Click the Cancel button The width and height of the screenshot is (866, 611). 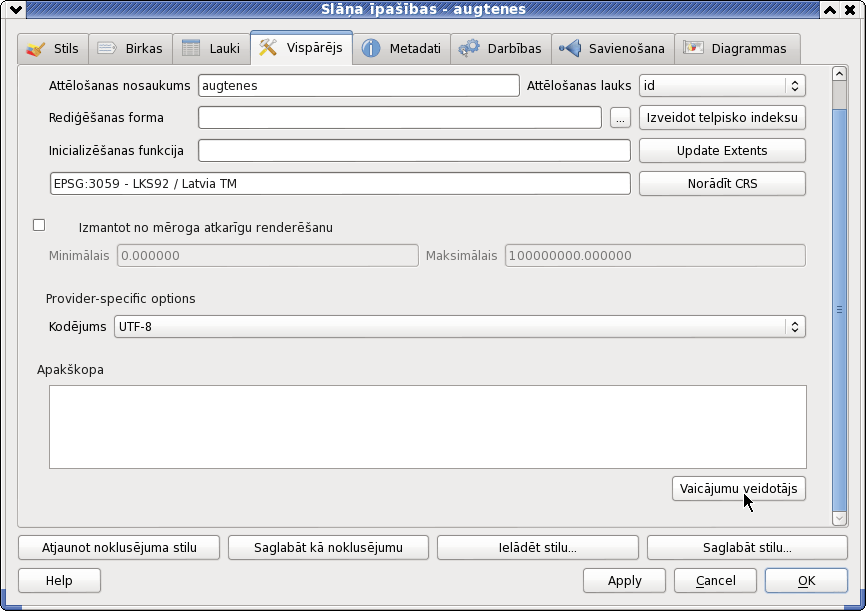715,581
